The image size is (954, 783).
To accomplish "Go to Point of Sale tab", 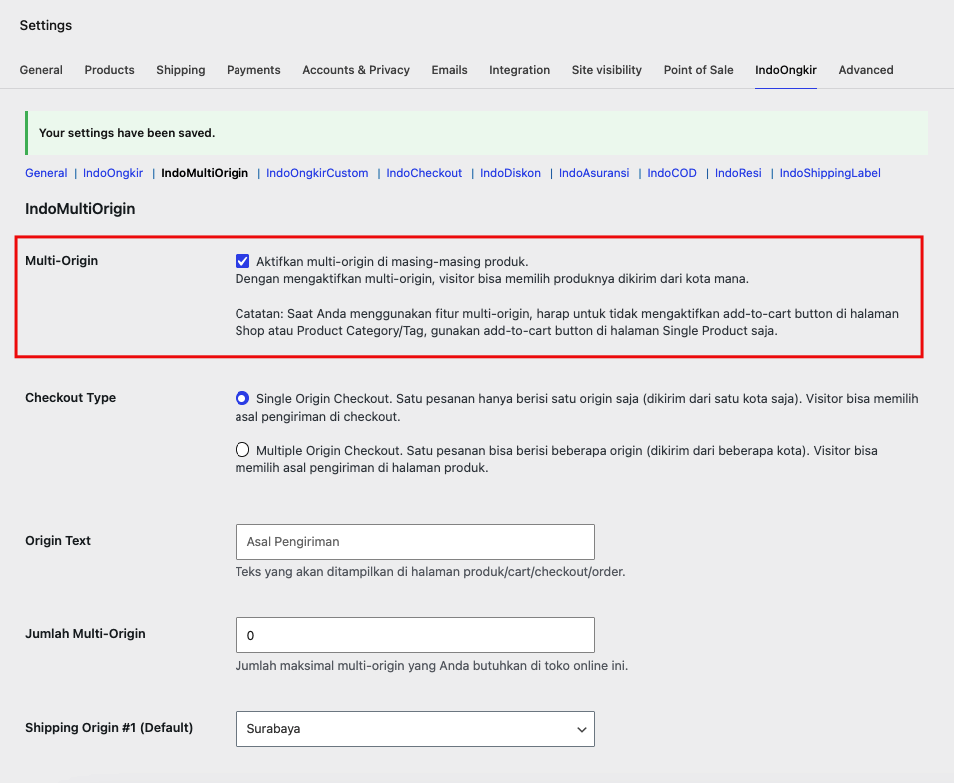I will click(x=698, y=70).
